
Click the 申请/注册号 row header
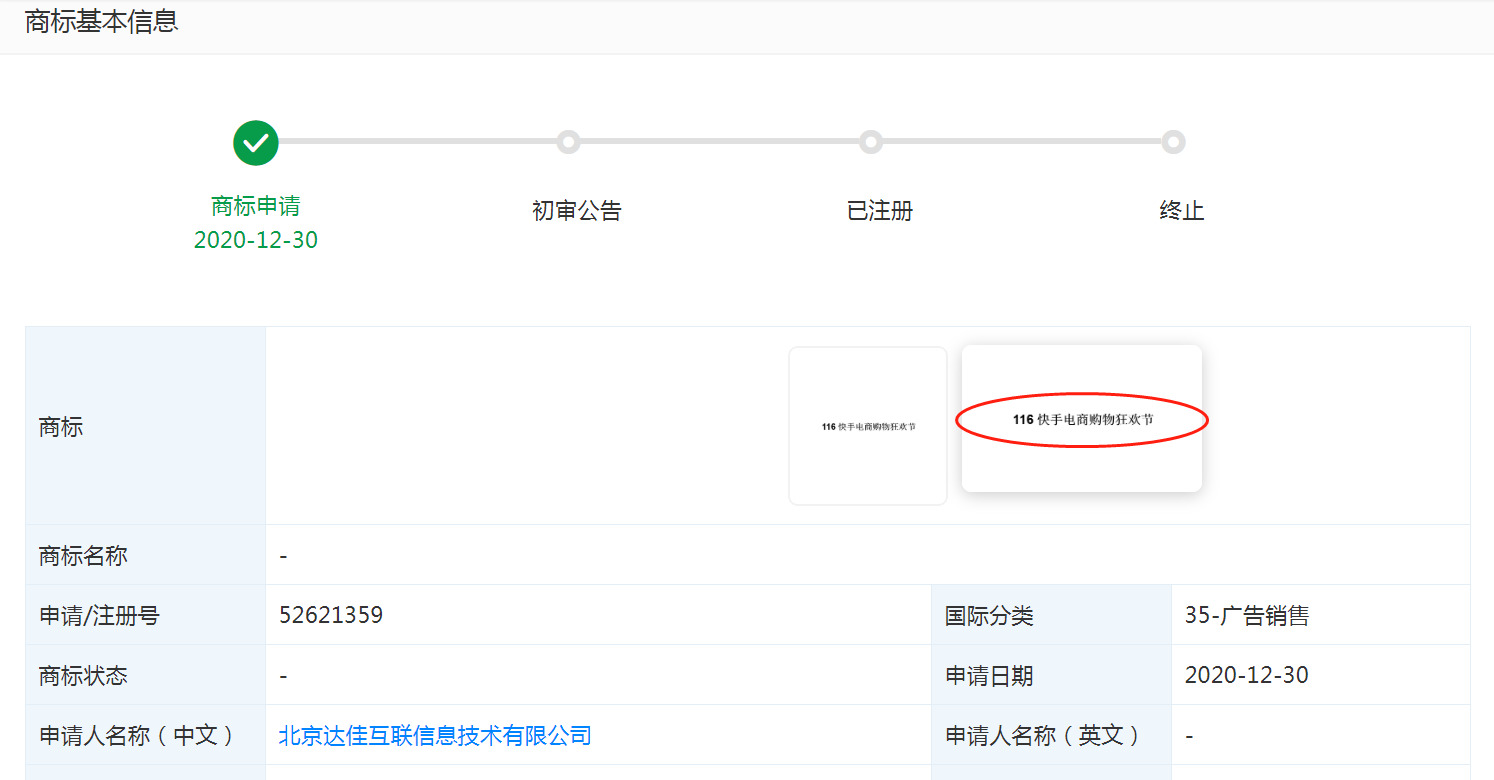point(146,615)
